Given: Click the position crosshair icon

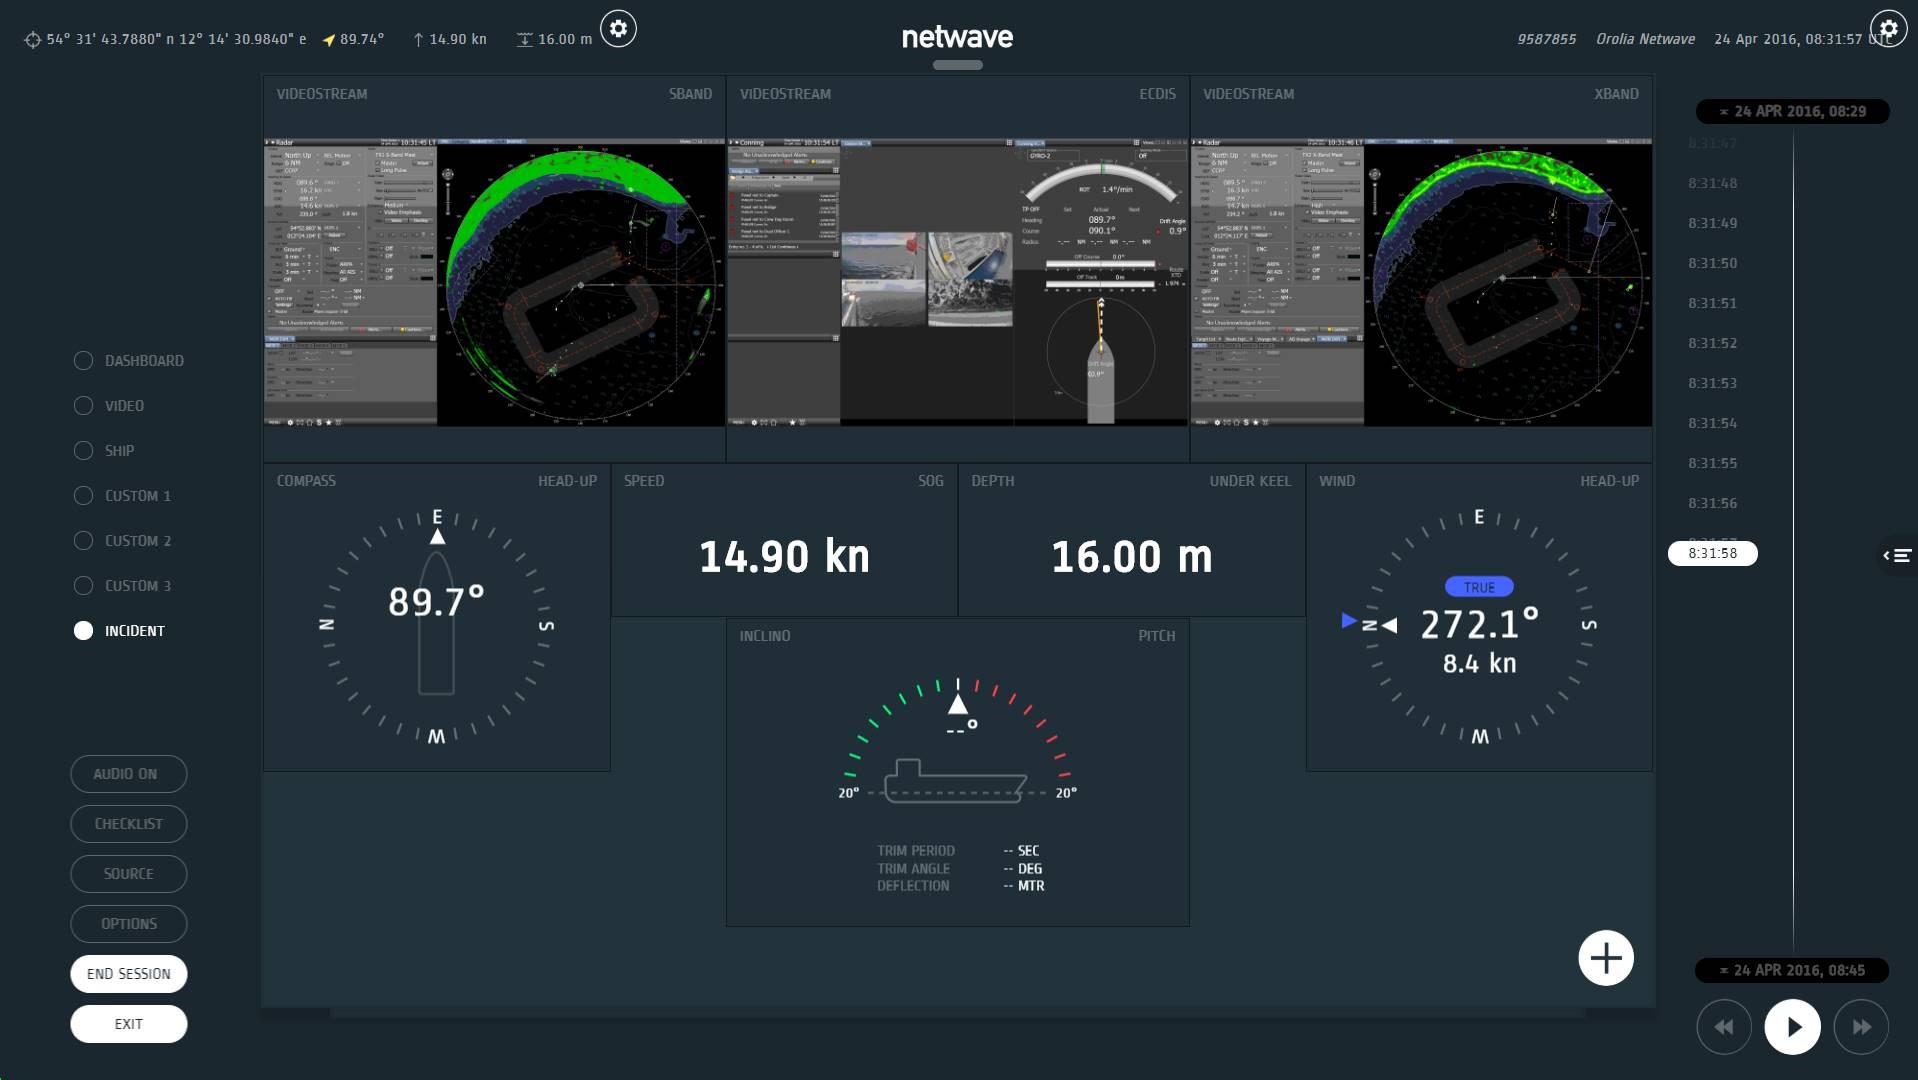Looking at the screenshot, I should point(33,39).
